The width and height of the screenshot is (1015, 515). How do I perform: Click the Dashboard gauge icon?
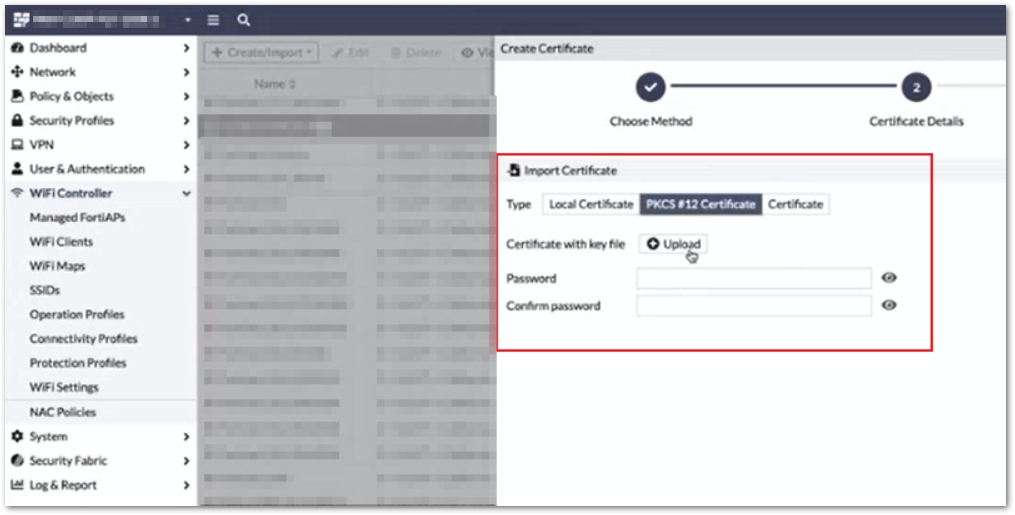click(17, 48)
